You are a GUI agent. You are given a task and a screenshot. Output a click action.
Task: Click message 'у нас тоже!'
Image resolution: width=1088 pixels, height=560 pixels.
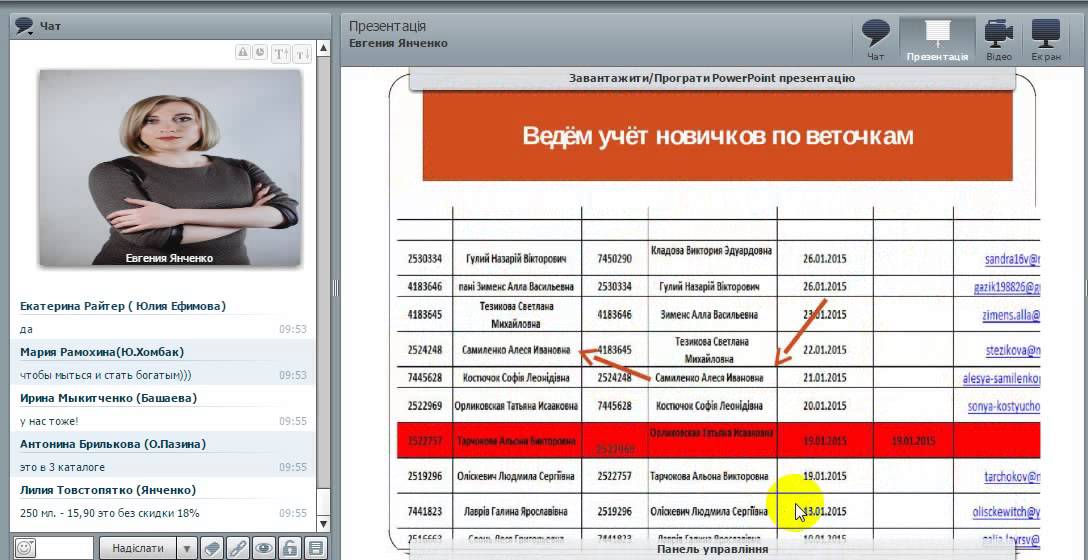(49, 421)
